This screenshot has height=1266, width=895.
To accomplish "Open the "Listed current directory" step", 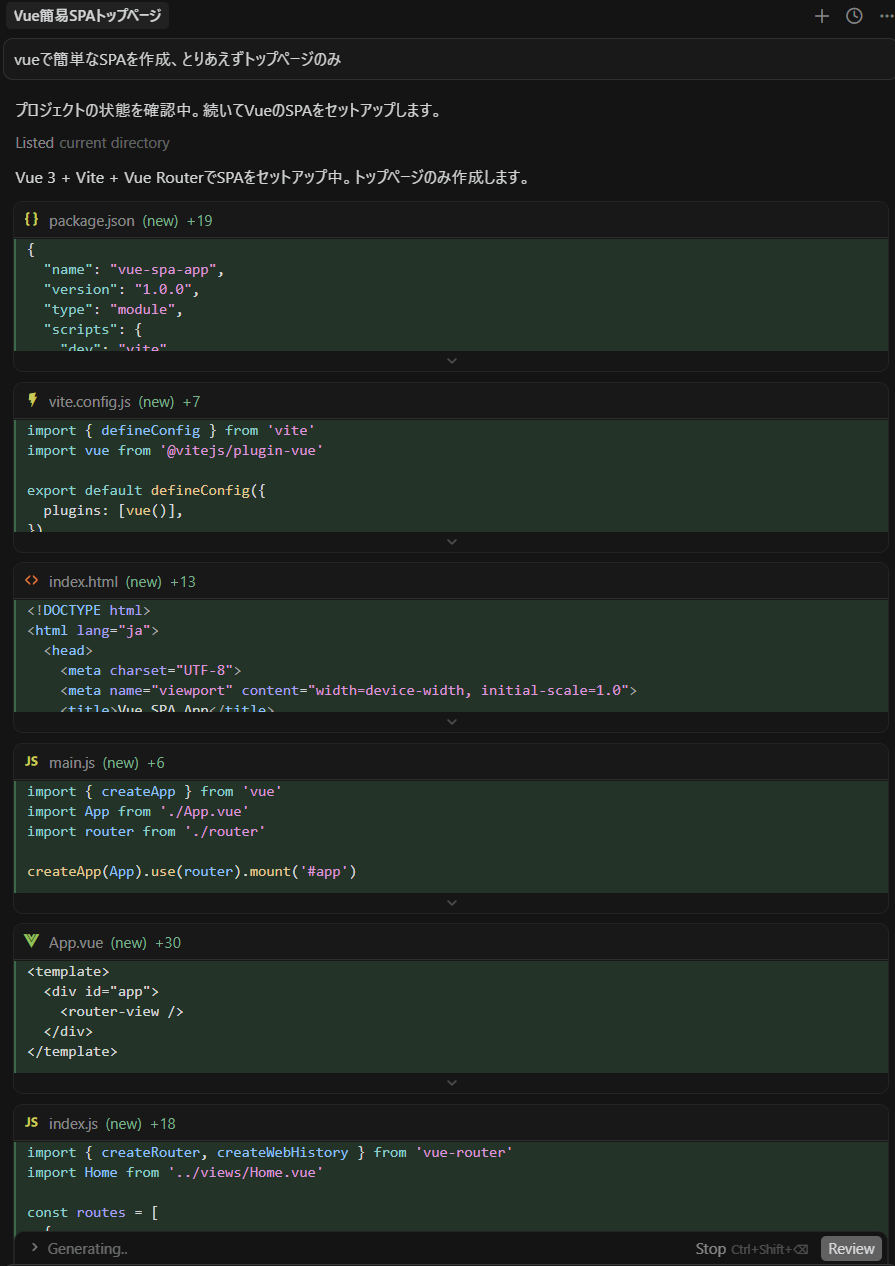I will [92, 143].
